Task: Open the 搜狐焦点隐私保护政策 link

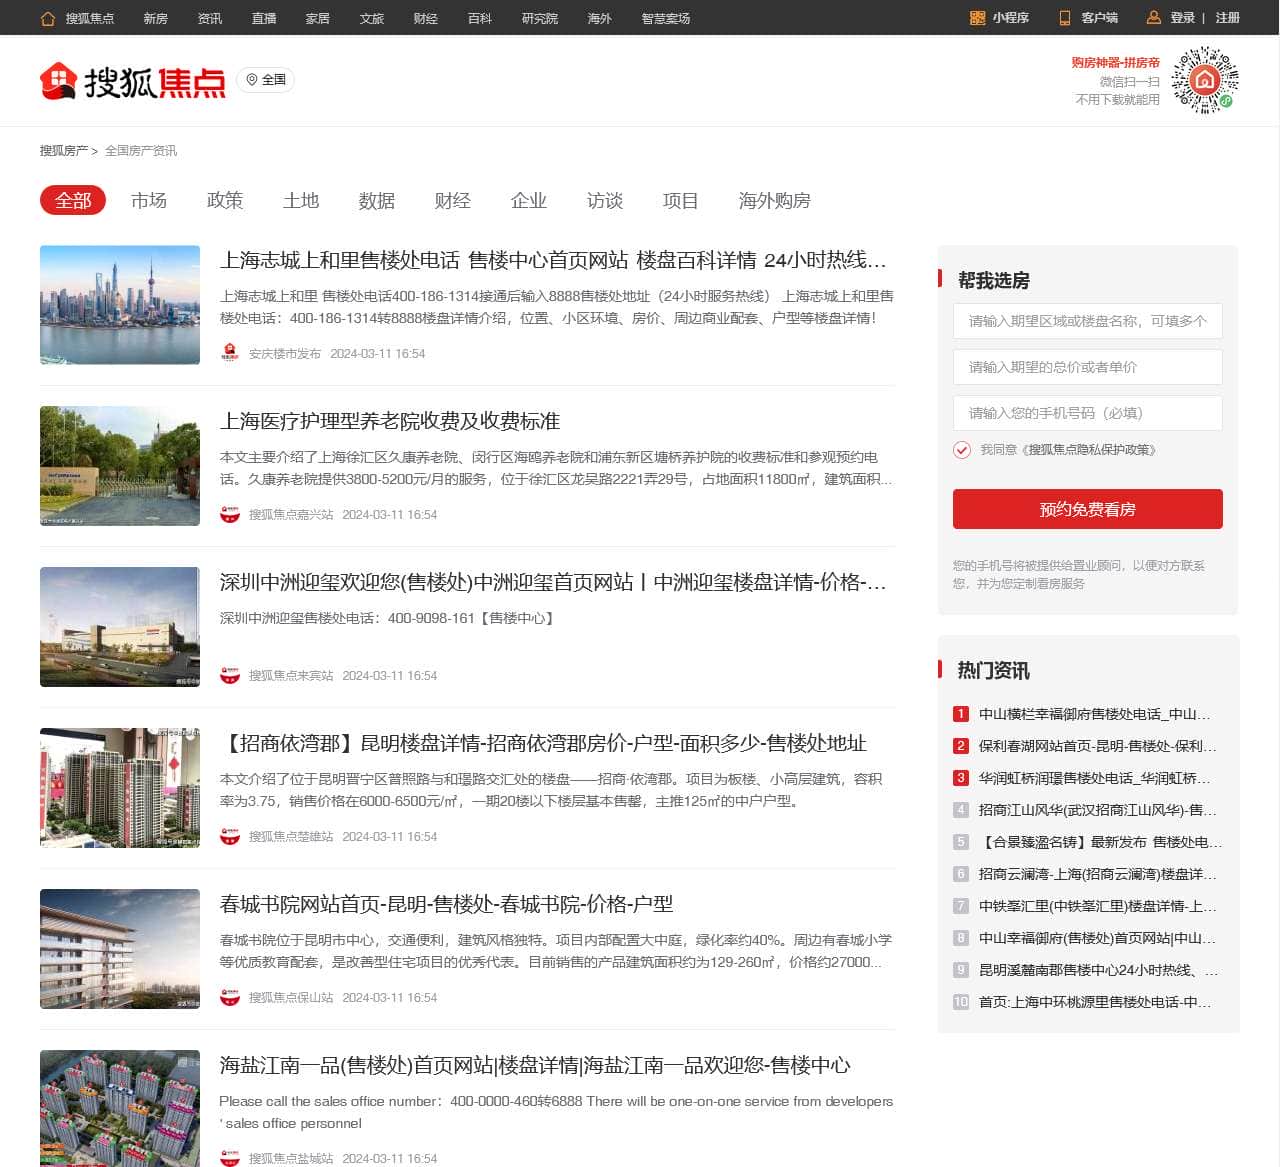Action: click(1092, 450)
